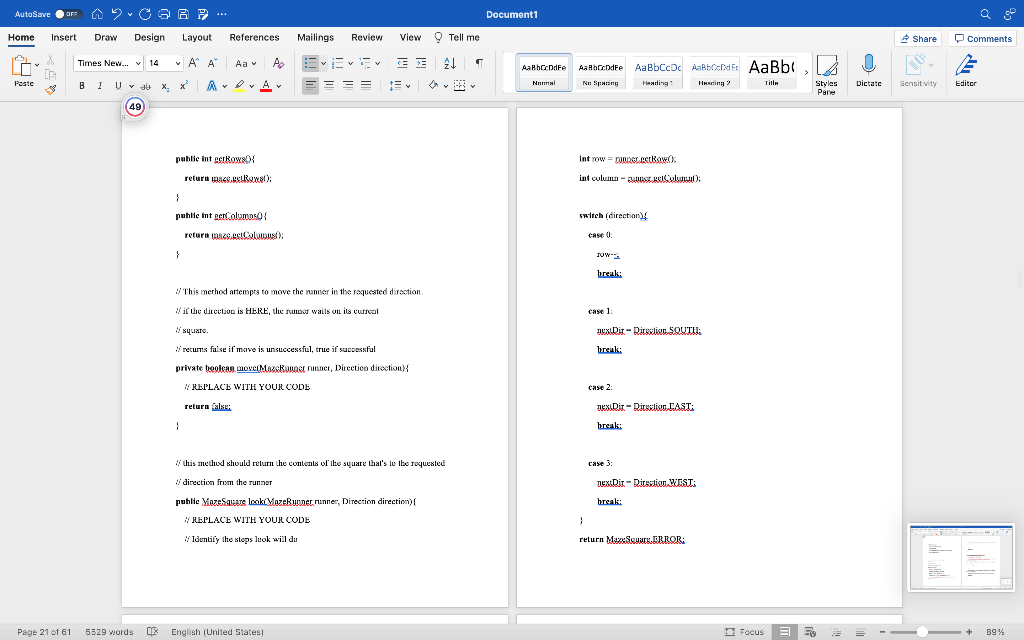Move the zoom slider handle
This screenshot has height=640, width=1024.
pyautogui.click(x=921, y=632)
